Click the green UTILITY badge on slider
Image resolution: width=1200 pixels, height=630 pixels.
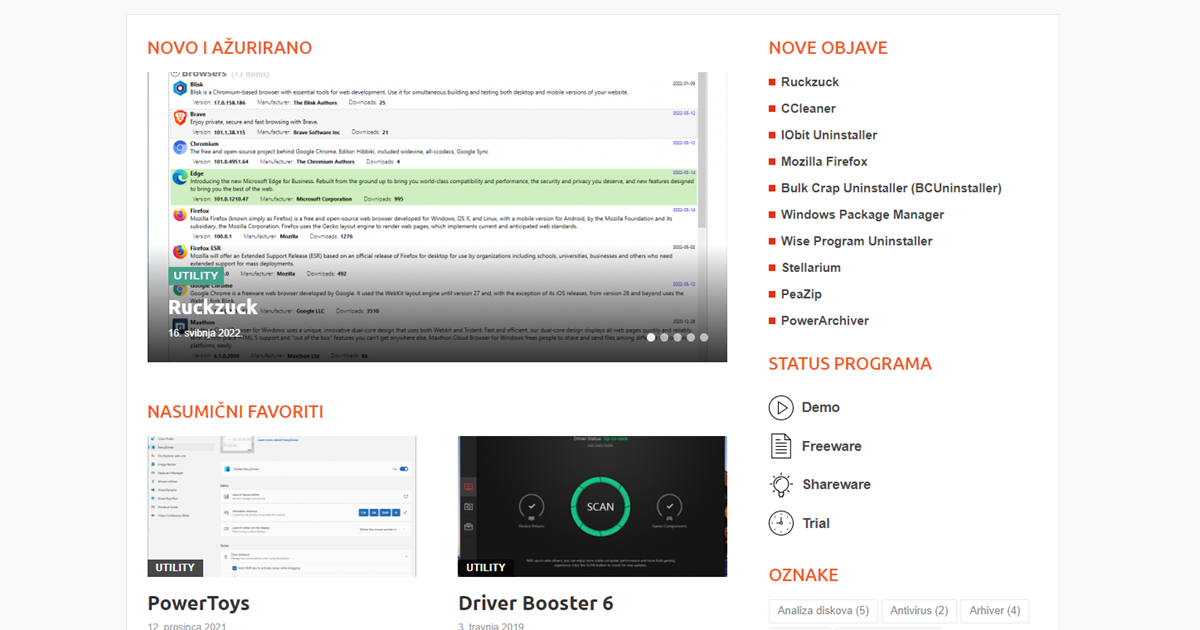point(196,276)
